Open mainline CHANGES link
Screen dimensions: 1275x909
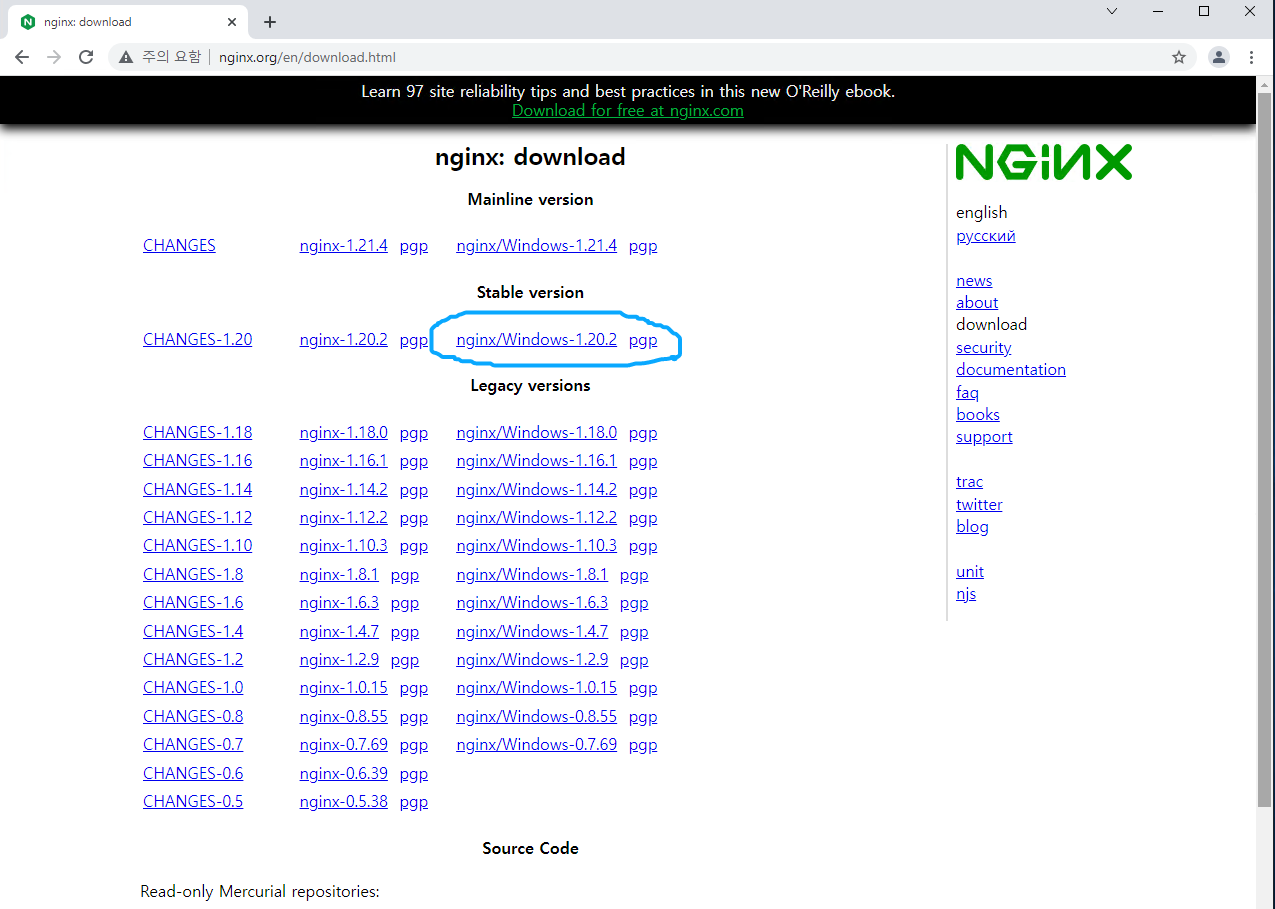(x=179, y=245)
